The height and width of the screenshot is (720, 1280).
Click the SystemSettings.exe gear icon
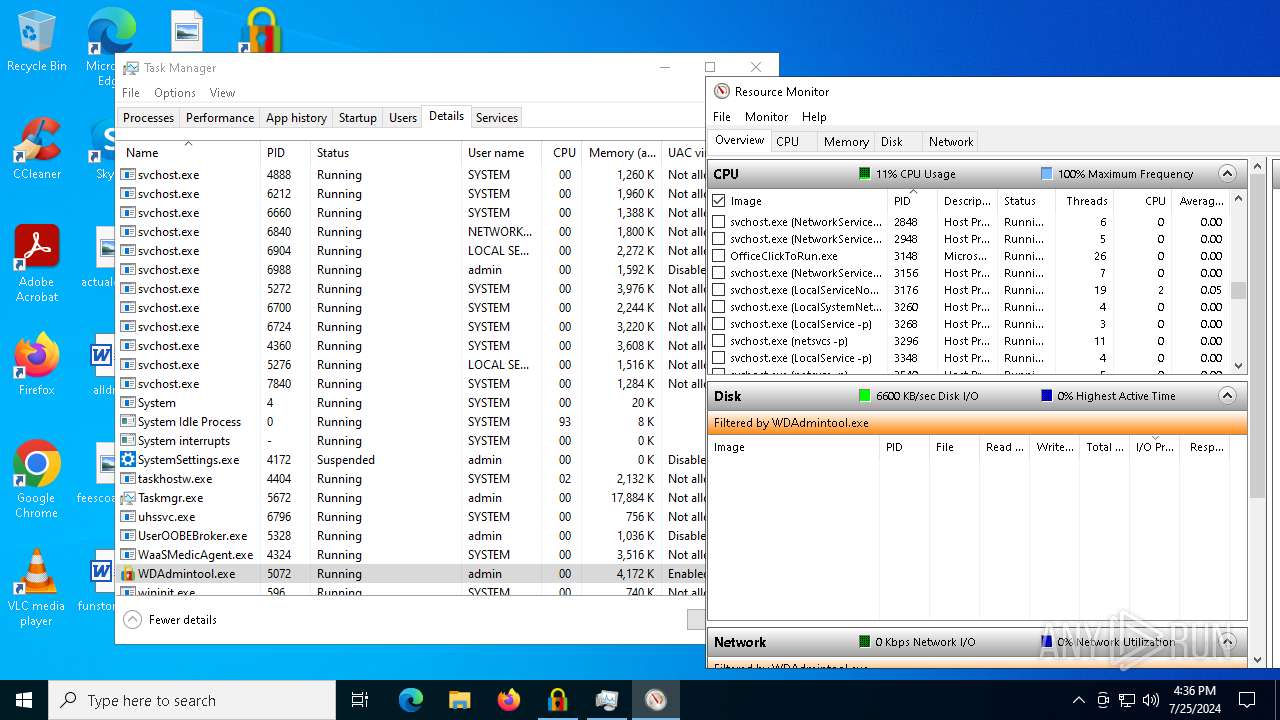click(x=128, y=460)
